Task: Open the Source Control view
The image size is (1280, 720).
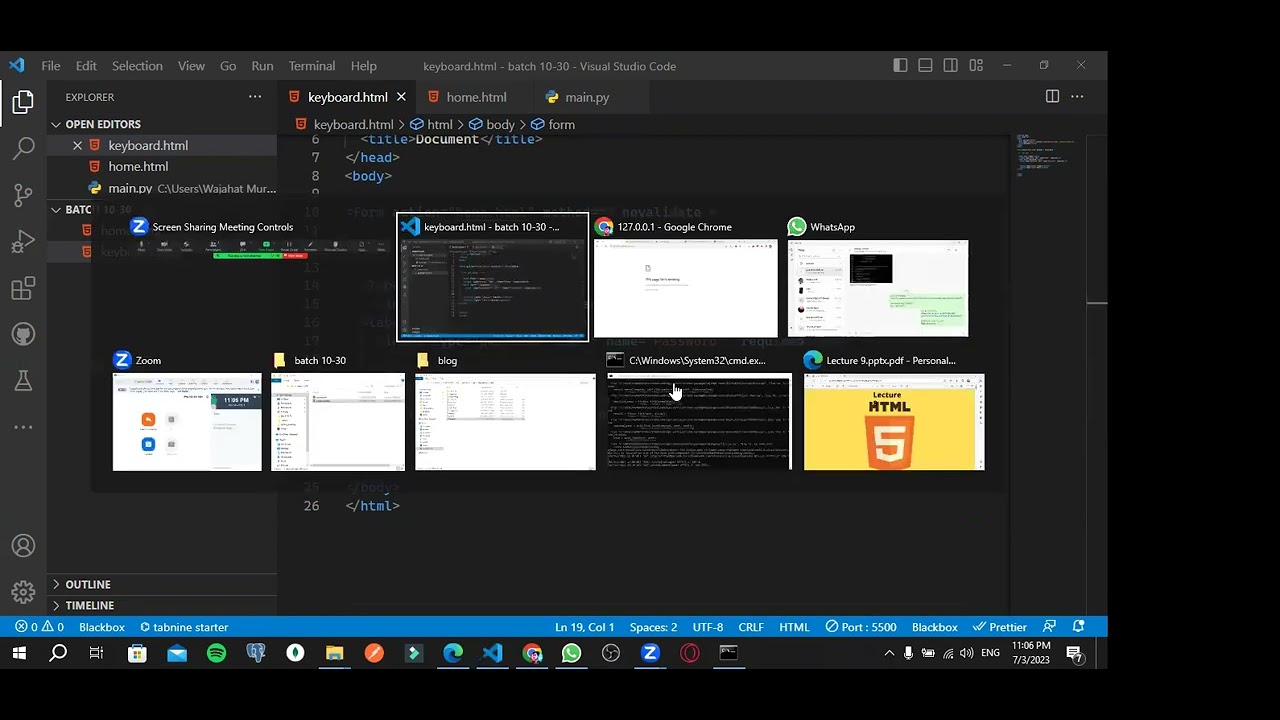Action: pos(23,195)
